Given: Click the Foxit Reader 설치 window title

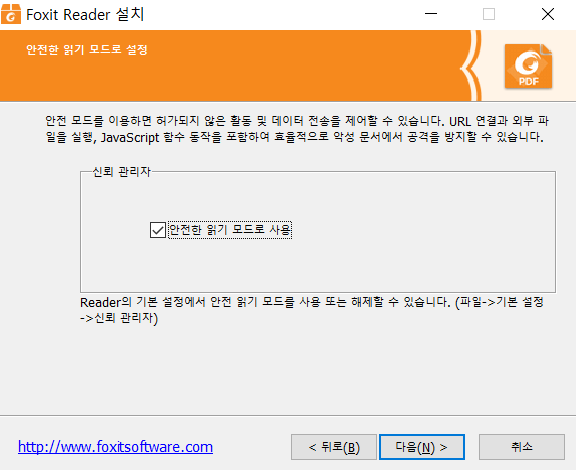Looking at the screenshot, I should pos(85,15).
